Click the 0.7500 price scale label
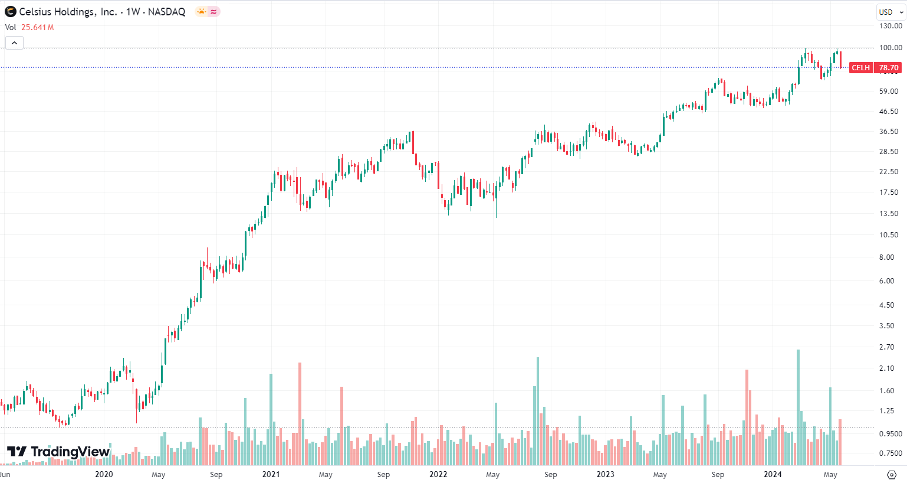 890,453
